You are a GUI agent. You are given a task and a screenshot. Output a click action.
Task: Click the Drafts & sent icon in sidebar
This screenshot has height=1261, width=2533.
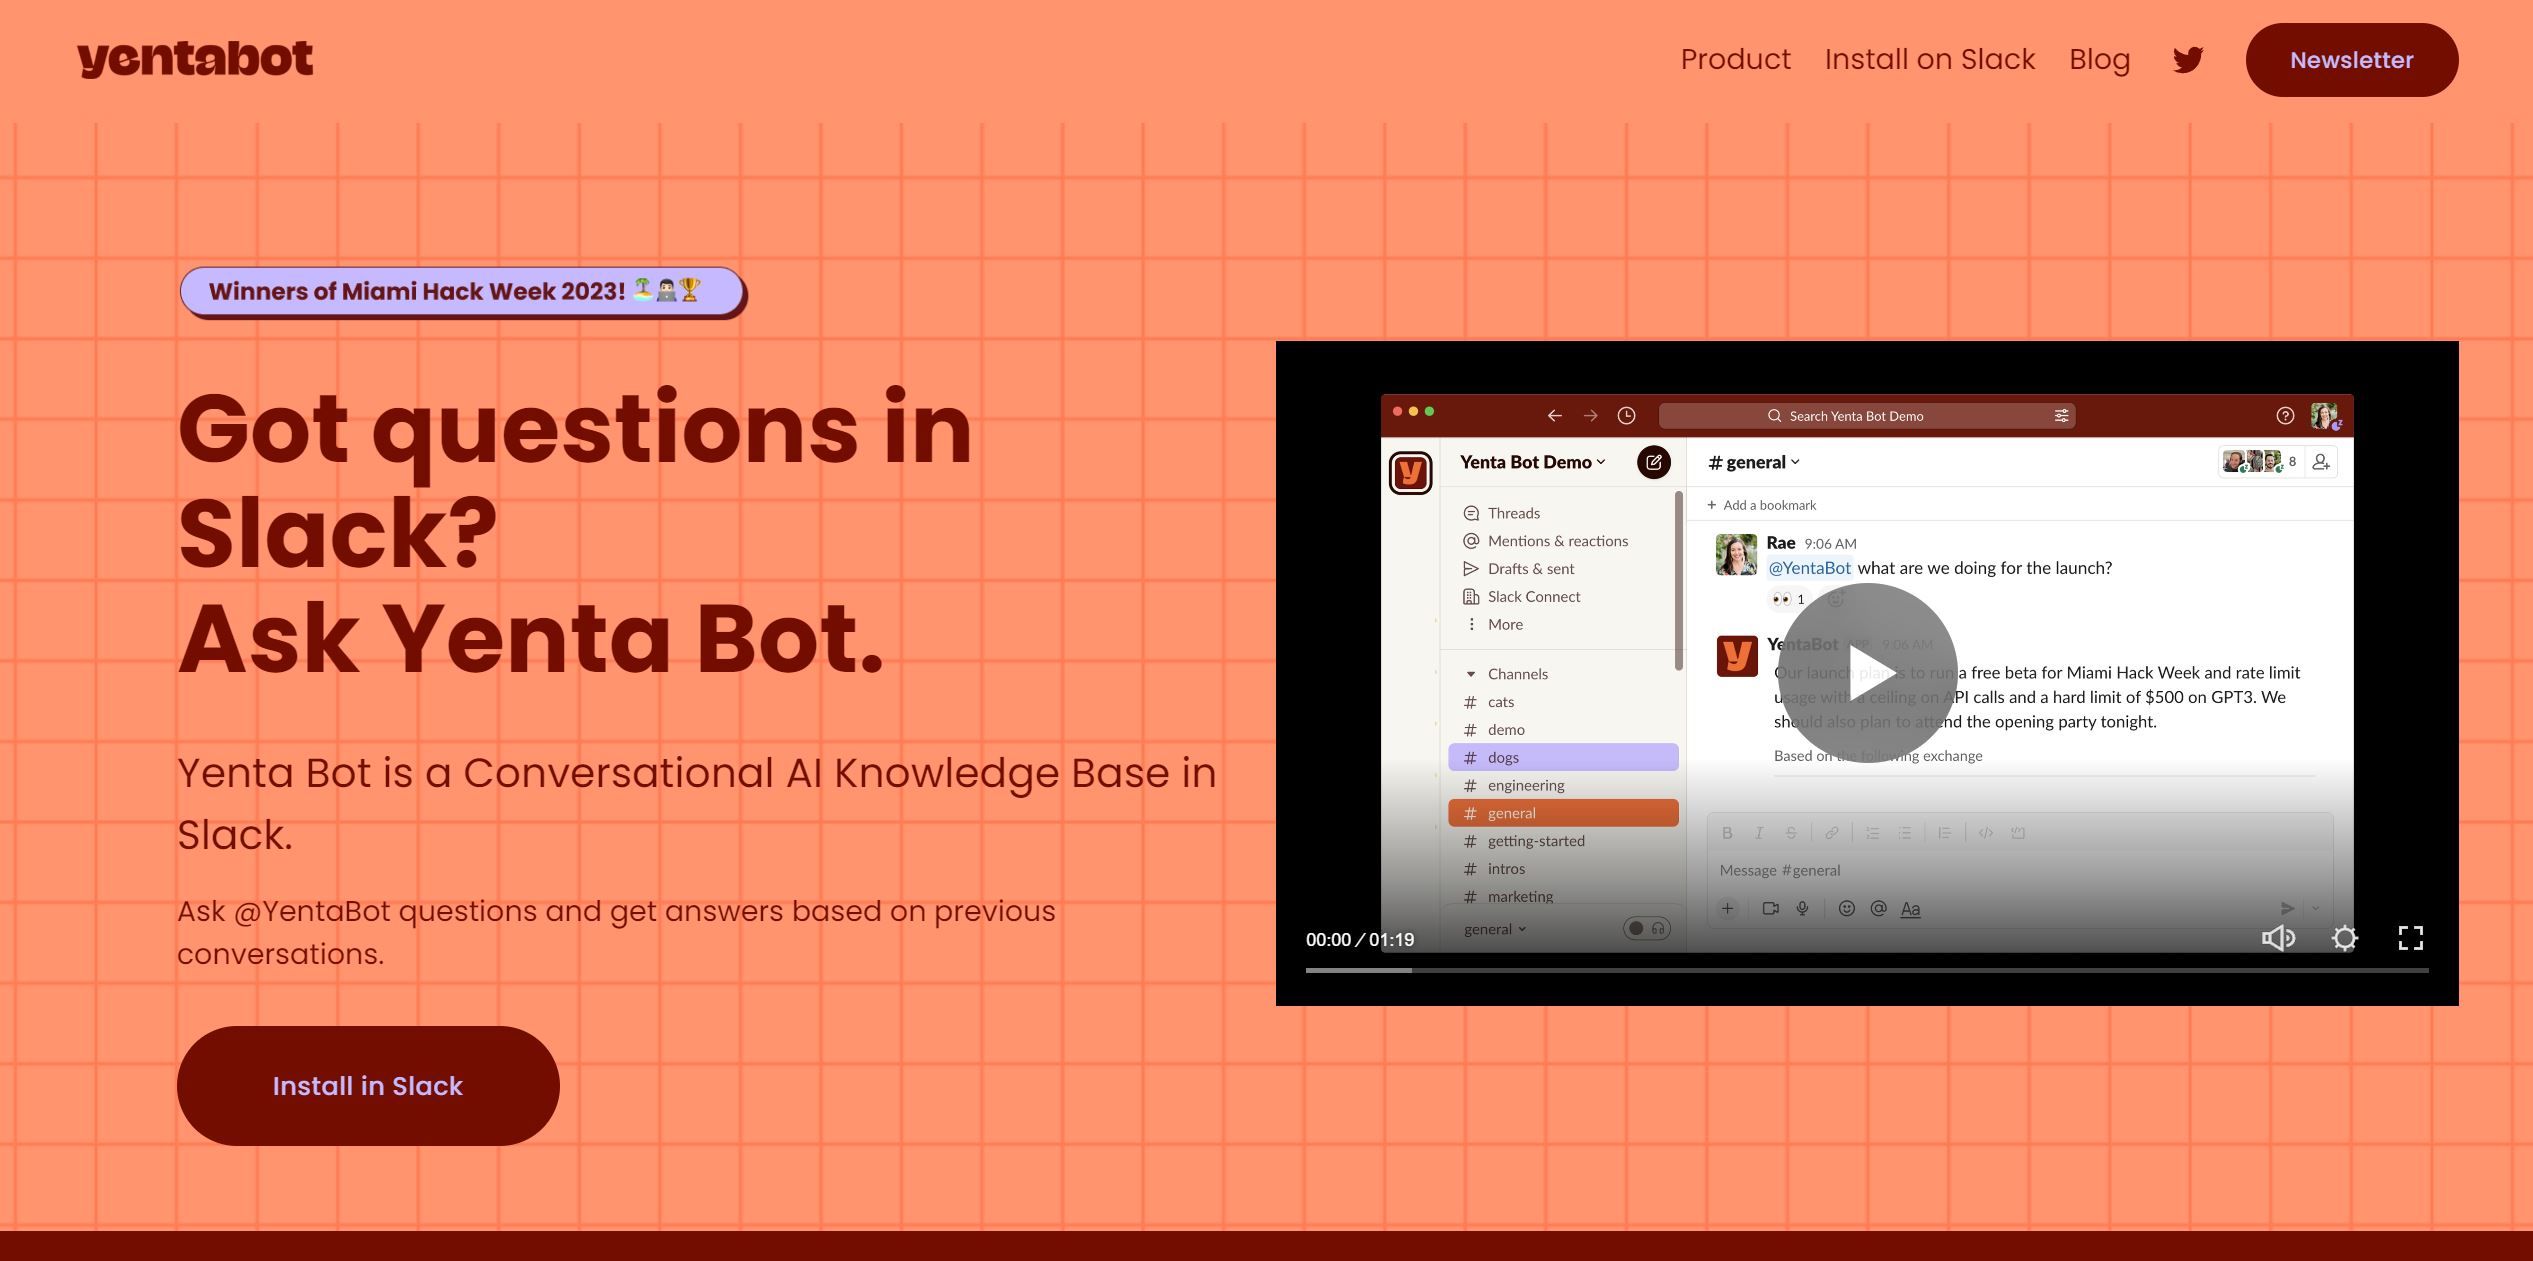(1470, 568)
